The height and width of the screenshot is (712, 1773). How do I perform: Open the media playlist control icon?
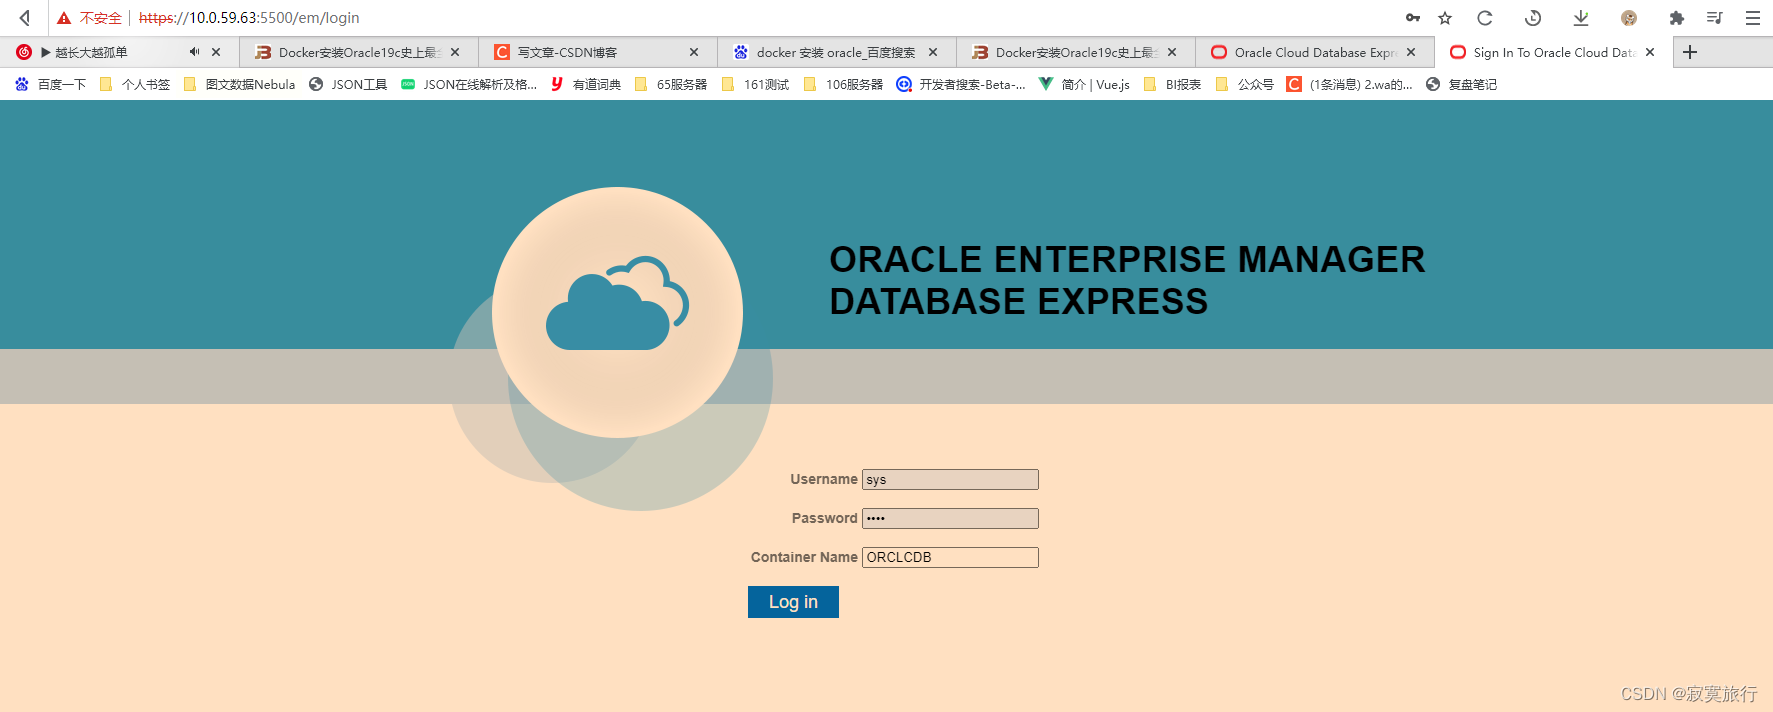tap(1715, 18)
